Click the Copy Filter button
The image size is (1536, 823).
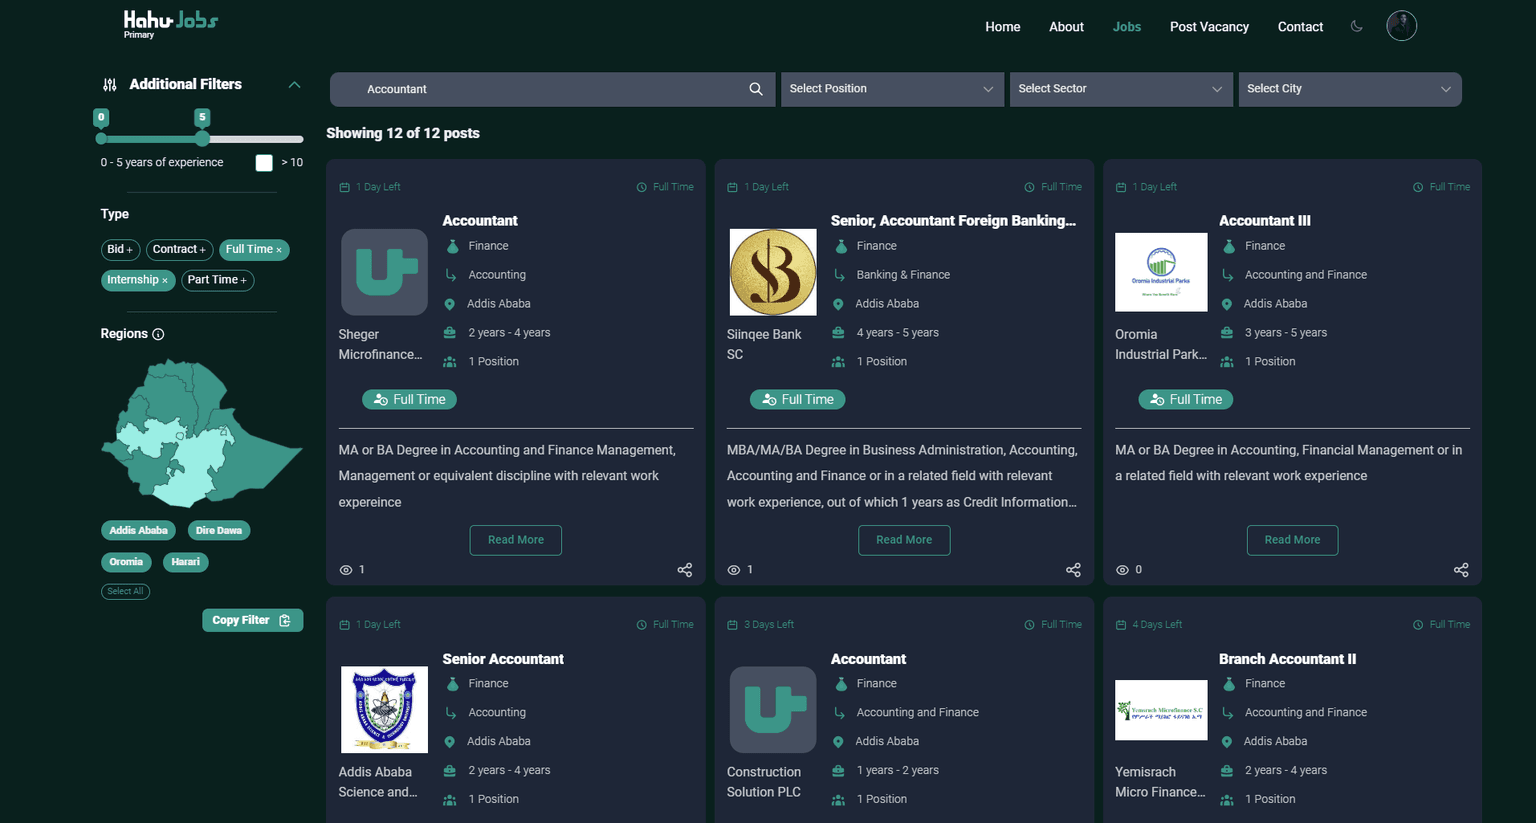[x=252, y=621]
